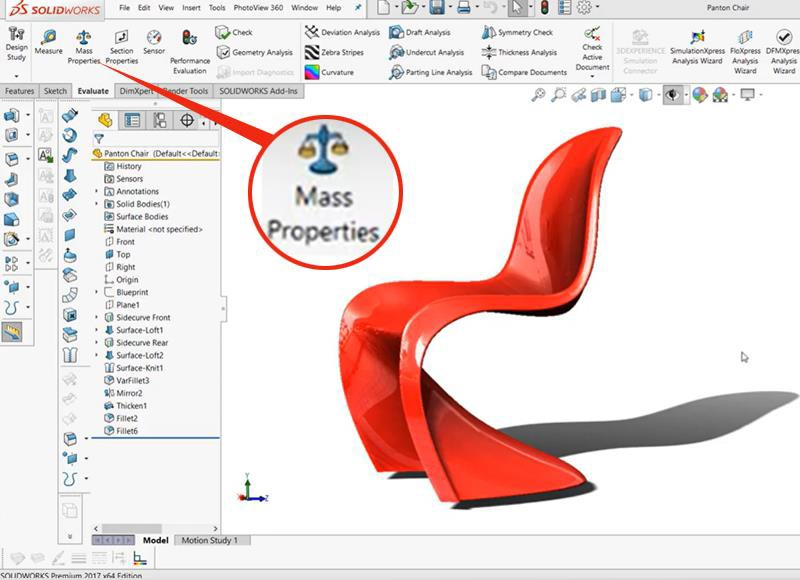Open the PhotoView 360 menu
The height and width of the screenshot is (580, 800).
[x=257, y=7]
